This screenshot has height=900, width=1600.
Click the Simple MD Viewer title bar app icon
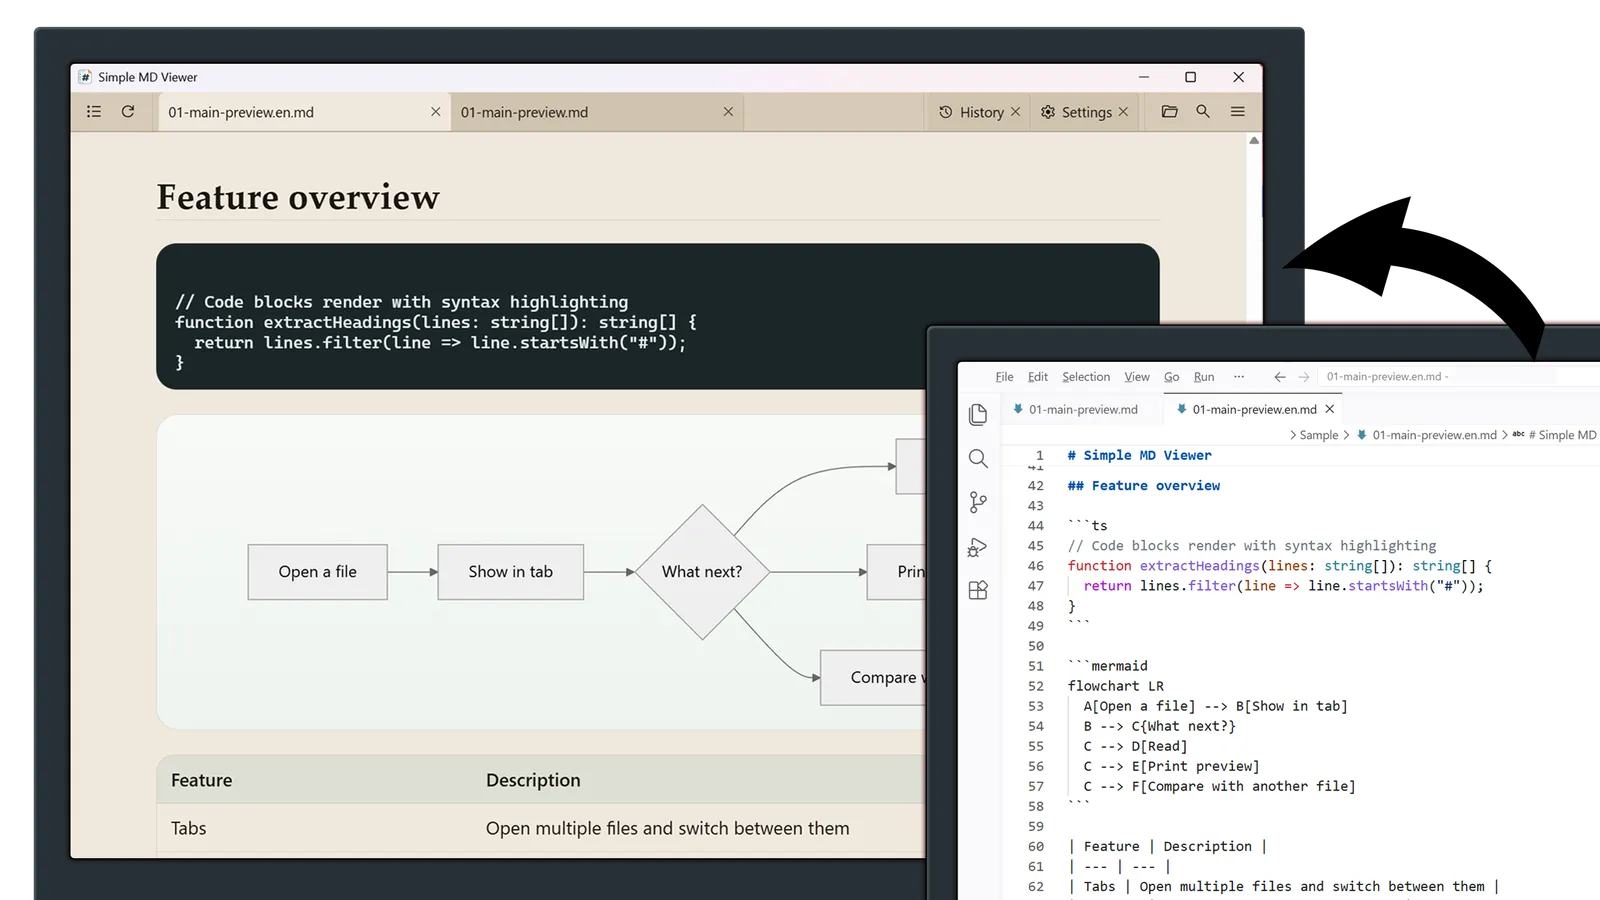pos(85,77)
